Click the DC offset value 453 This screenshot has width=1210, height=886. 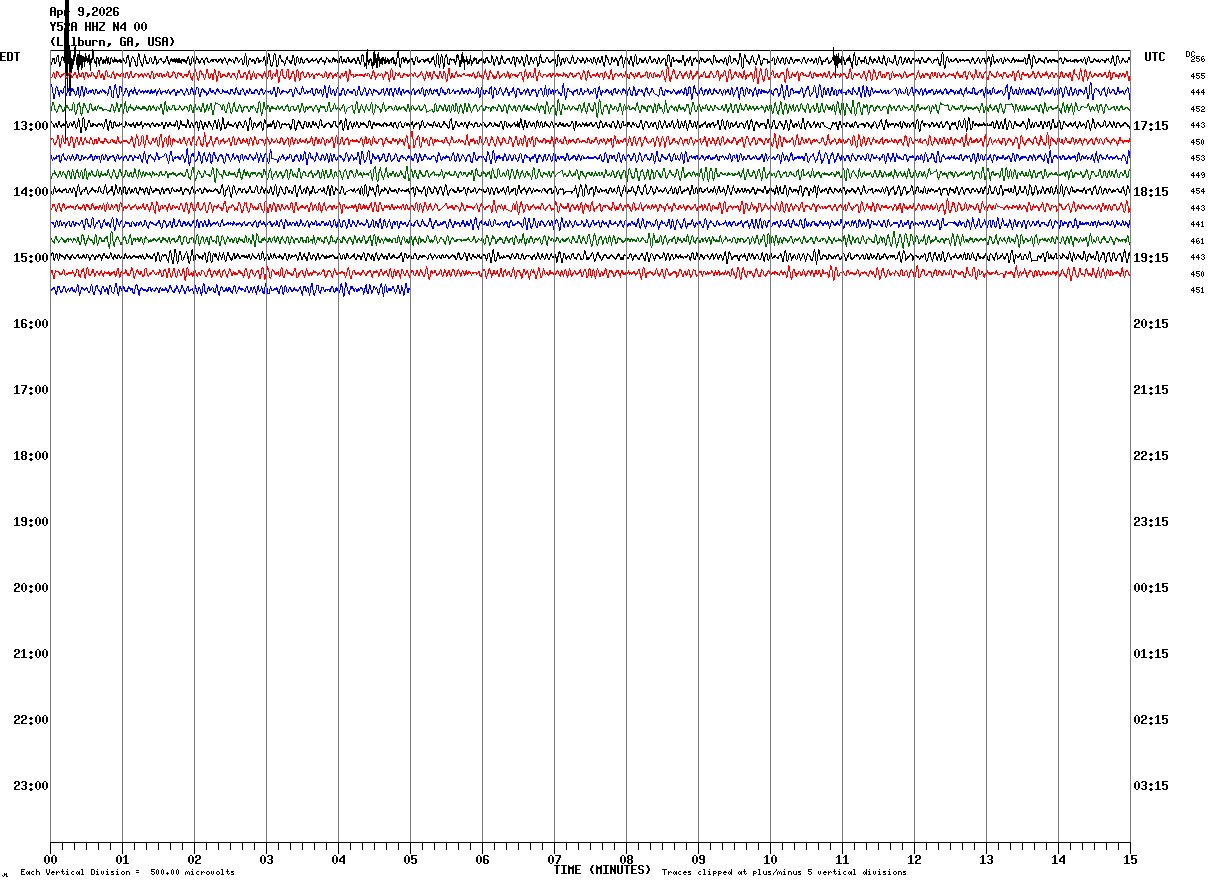[x=1197, y=158]
